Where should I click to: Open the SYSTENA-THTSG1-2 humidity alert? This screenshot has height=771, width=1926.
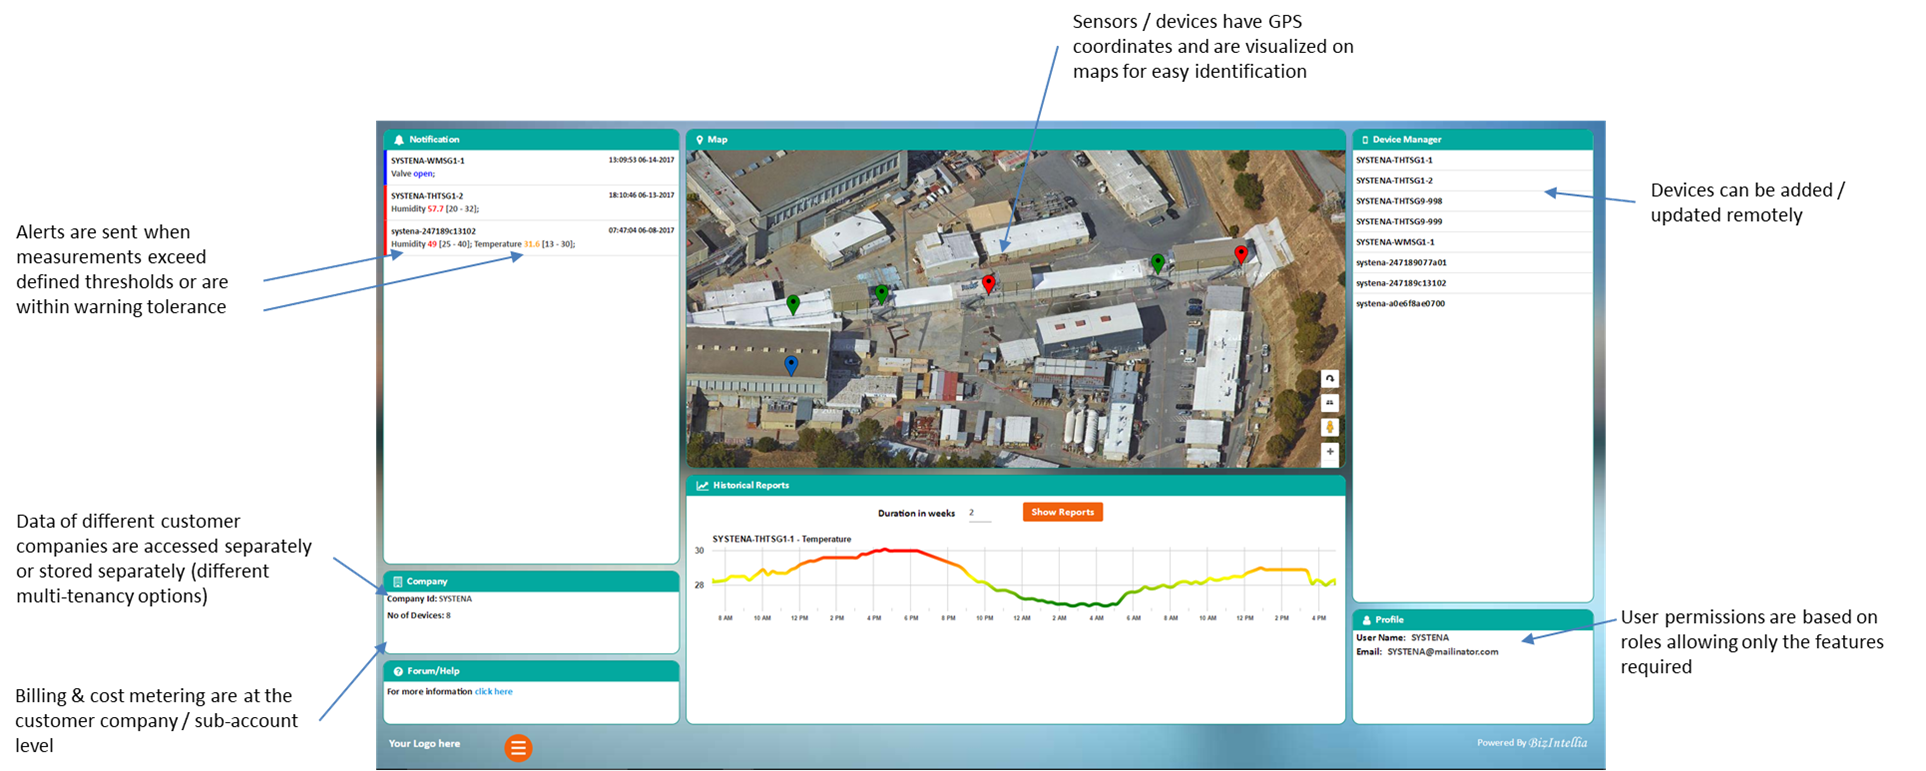[530, 203]
